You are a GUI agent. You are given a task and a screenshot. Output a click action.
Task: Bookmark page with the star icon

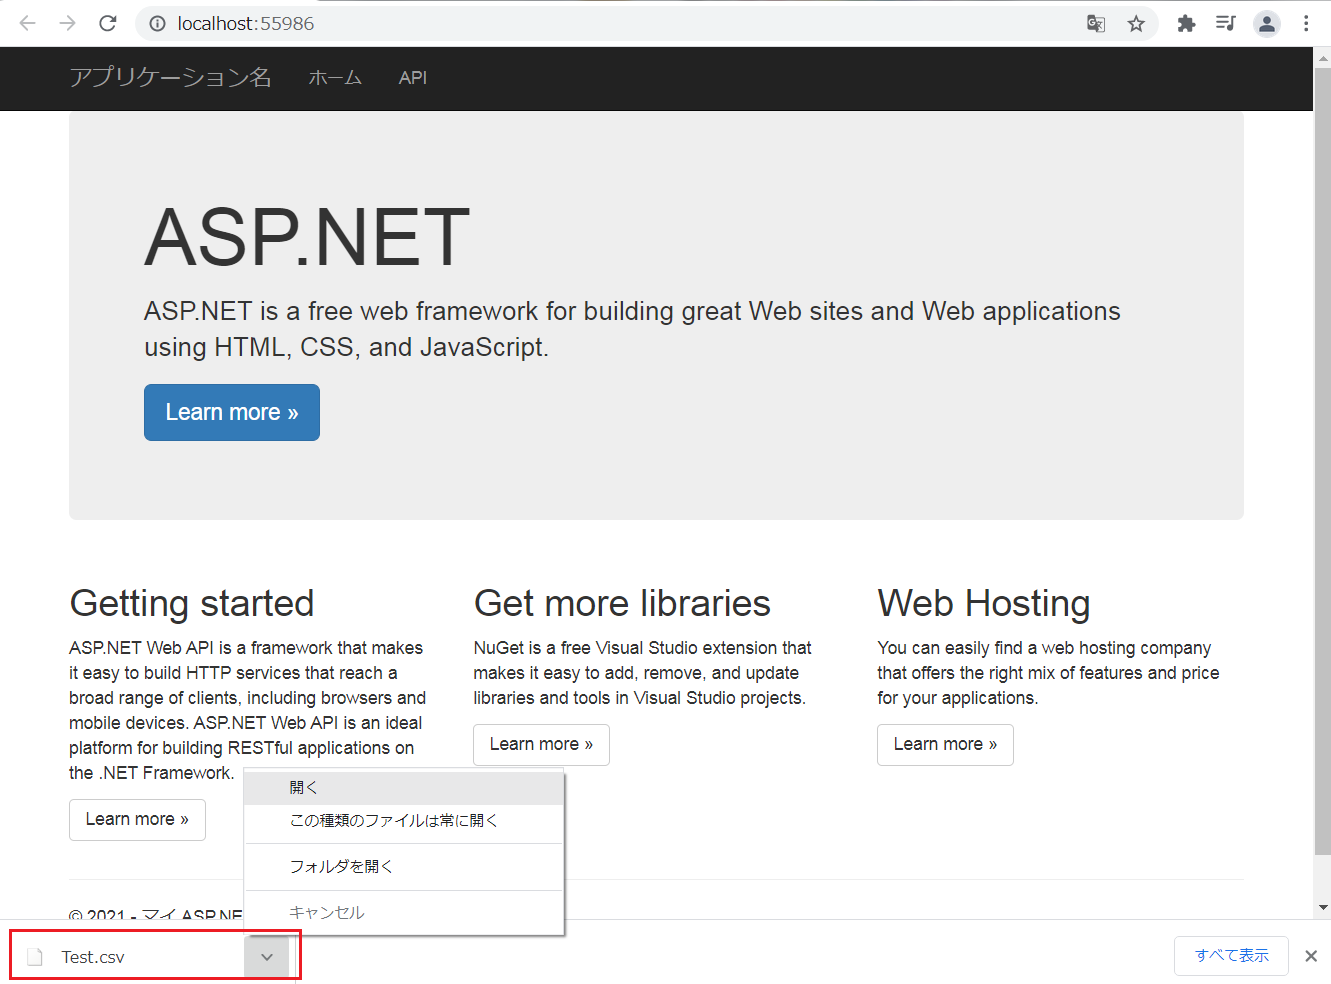point(1136,23)
